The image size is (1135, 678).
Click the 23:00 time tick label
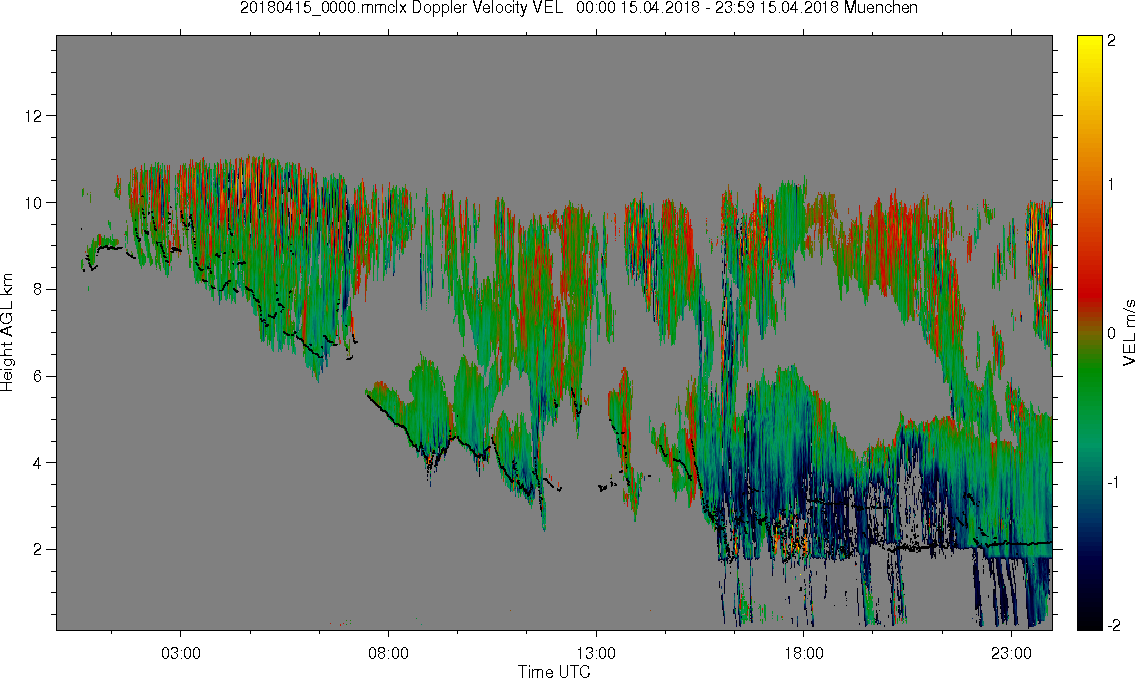pos(1011,653)
